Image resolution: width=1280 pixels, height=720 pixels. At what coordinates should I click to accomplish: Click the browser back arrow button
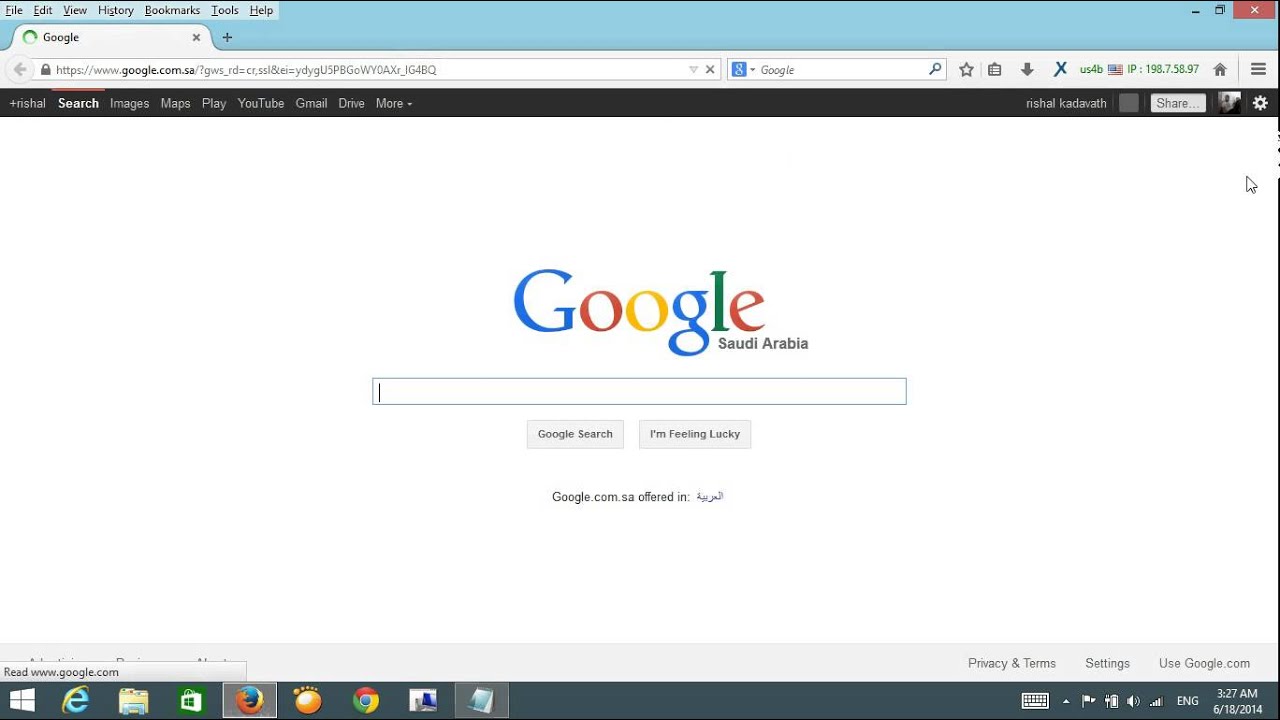20,70
